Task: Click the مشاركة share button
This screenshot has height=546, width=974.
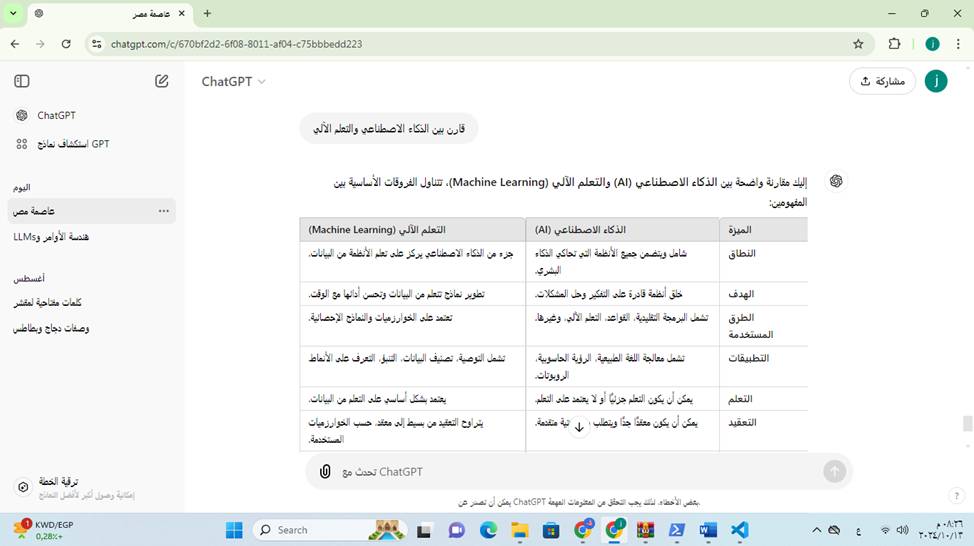Action: 882,82
